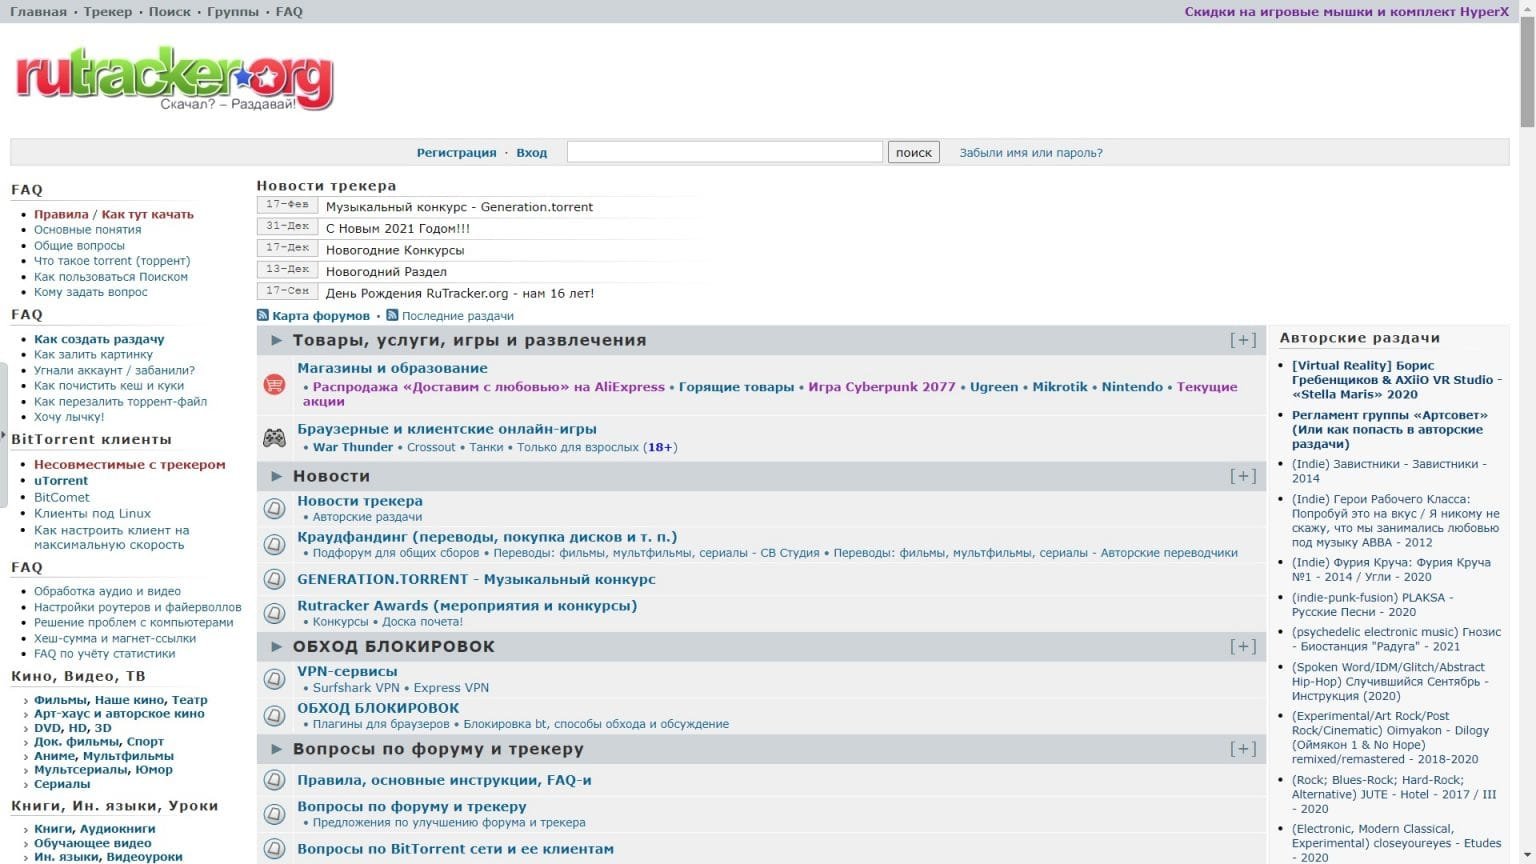Collapse the Товары, услуги, игры triangle arrow
Viewport: 1536px width, 864px height.
coord(277,340)
